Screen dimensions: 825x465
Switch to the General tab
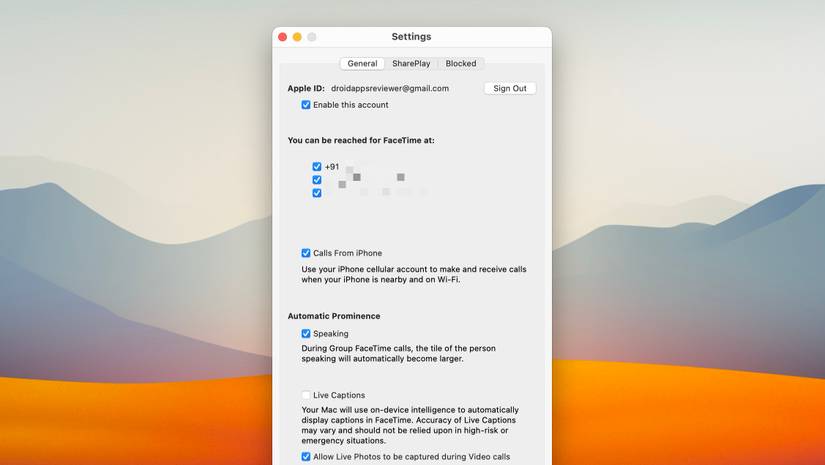pyautogui.click(x=362, y=64)
